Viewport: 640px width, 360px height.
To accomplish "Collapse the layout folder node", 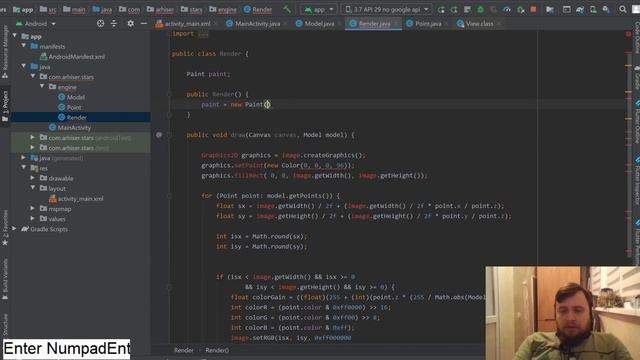I will coord(33,188).
